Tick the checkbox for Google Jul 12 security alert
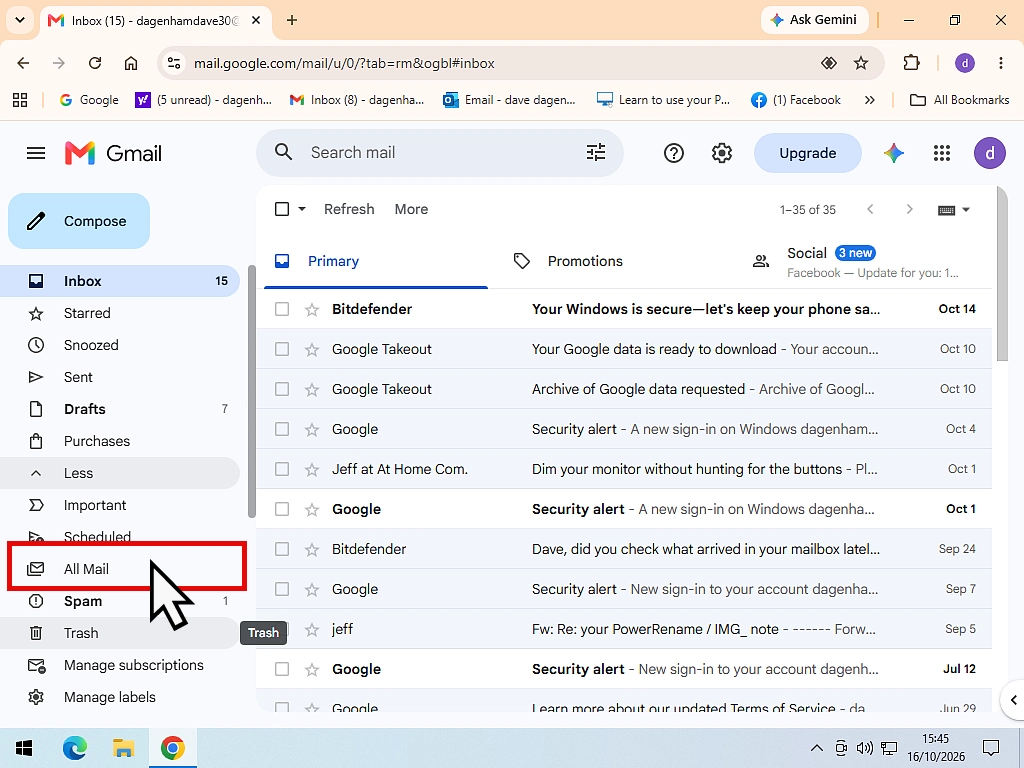The width and height of the screenshot is (1024, 768). click(281, 669)
